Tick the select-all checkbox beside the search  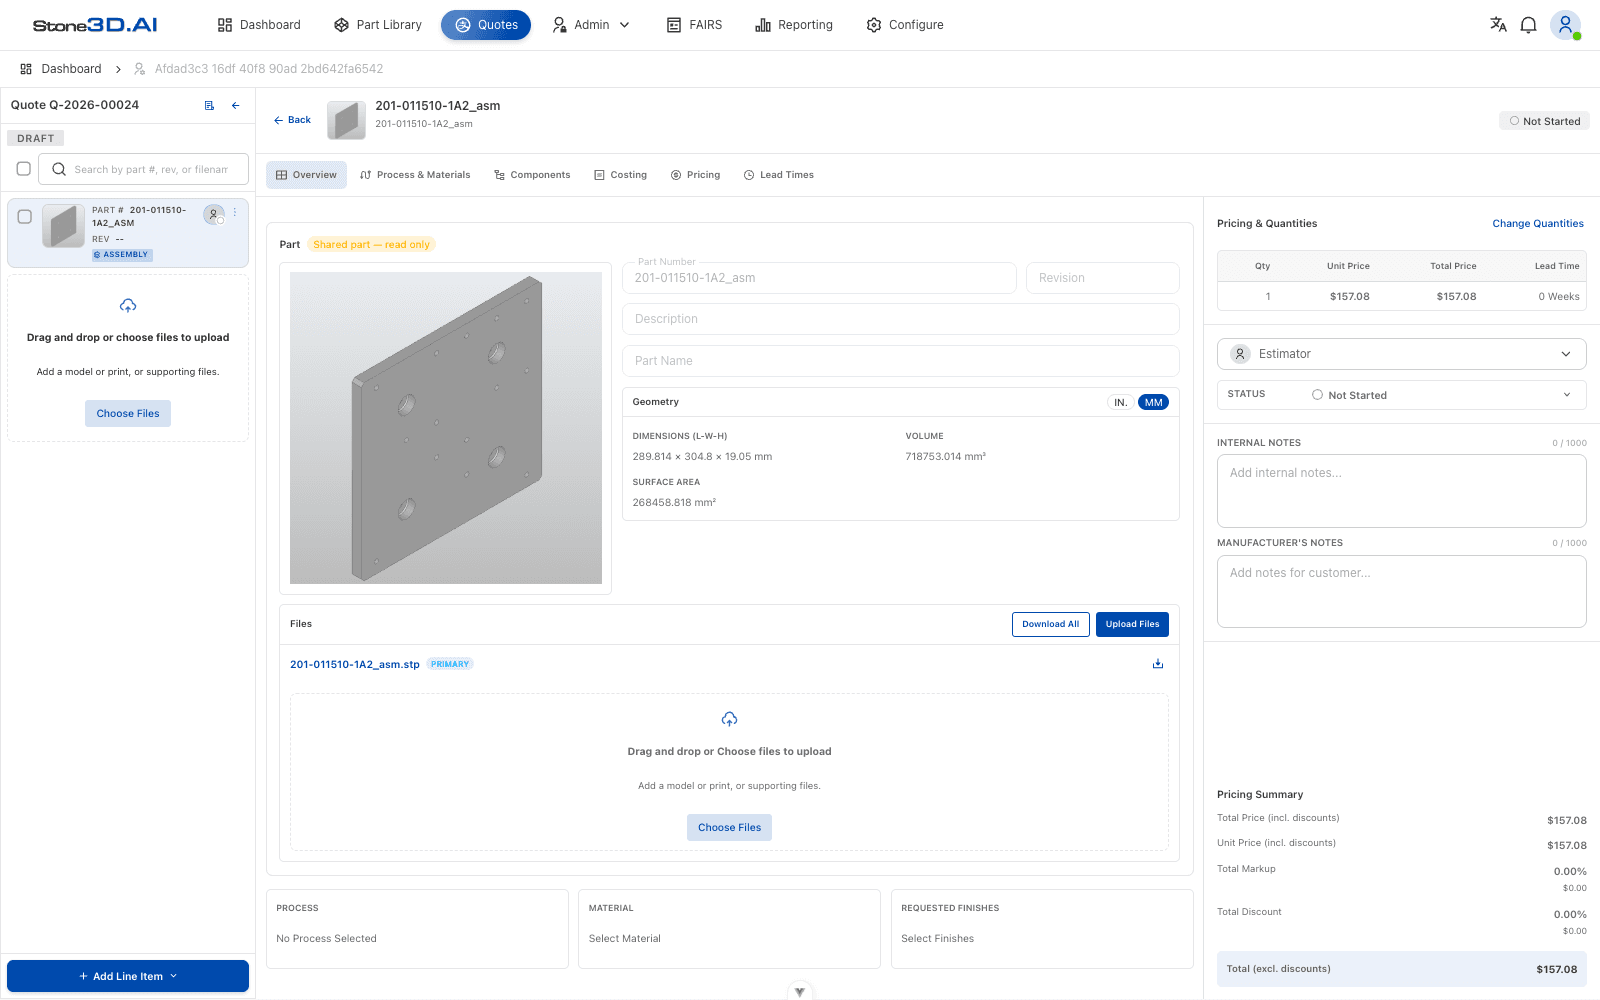tap(24, 169)
